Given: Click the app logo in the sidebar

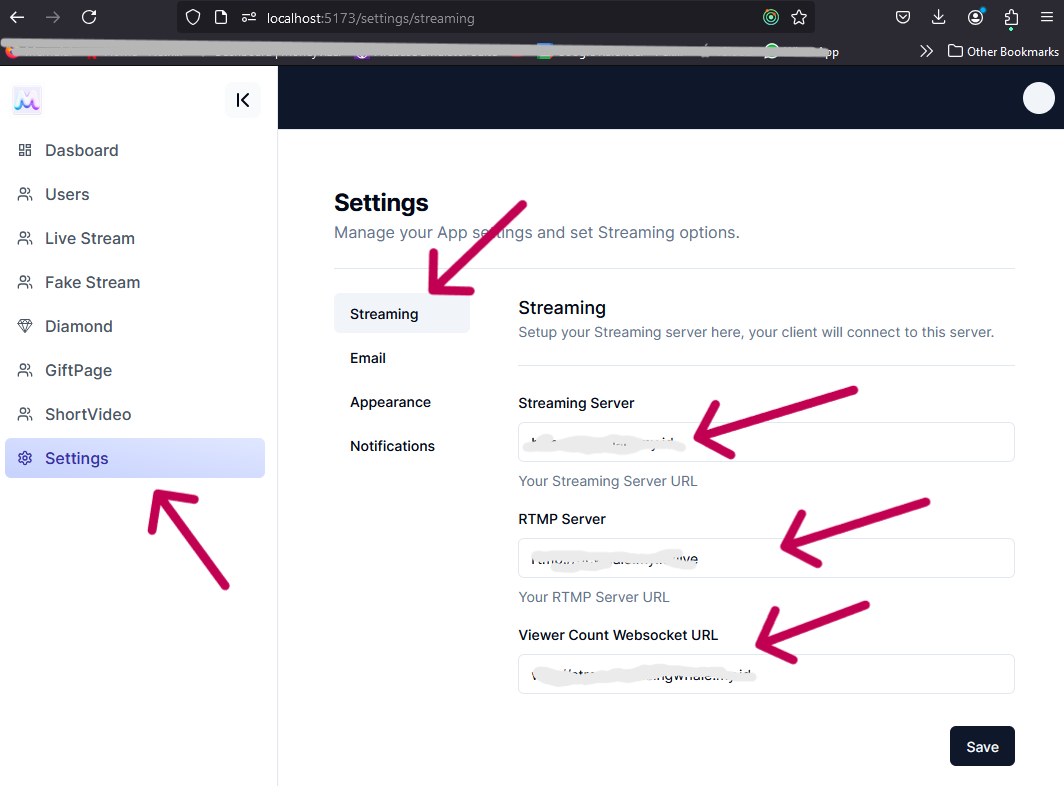Looking at the screenshot, I should (x=27, y=100).
